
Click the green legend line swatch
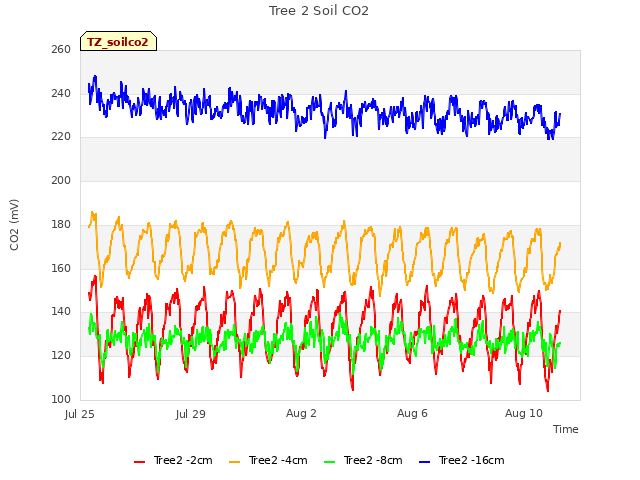coord(330,462)
